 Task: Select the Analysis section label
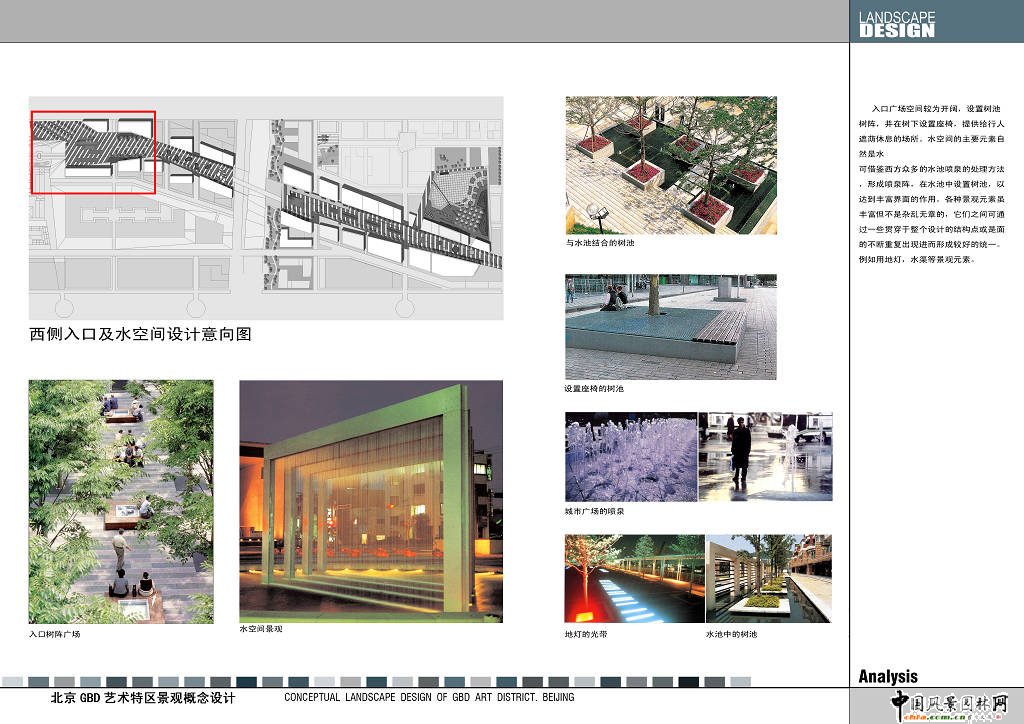click(x=888, y=676)
